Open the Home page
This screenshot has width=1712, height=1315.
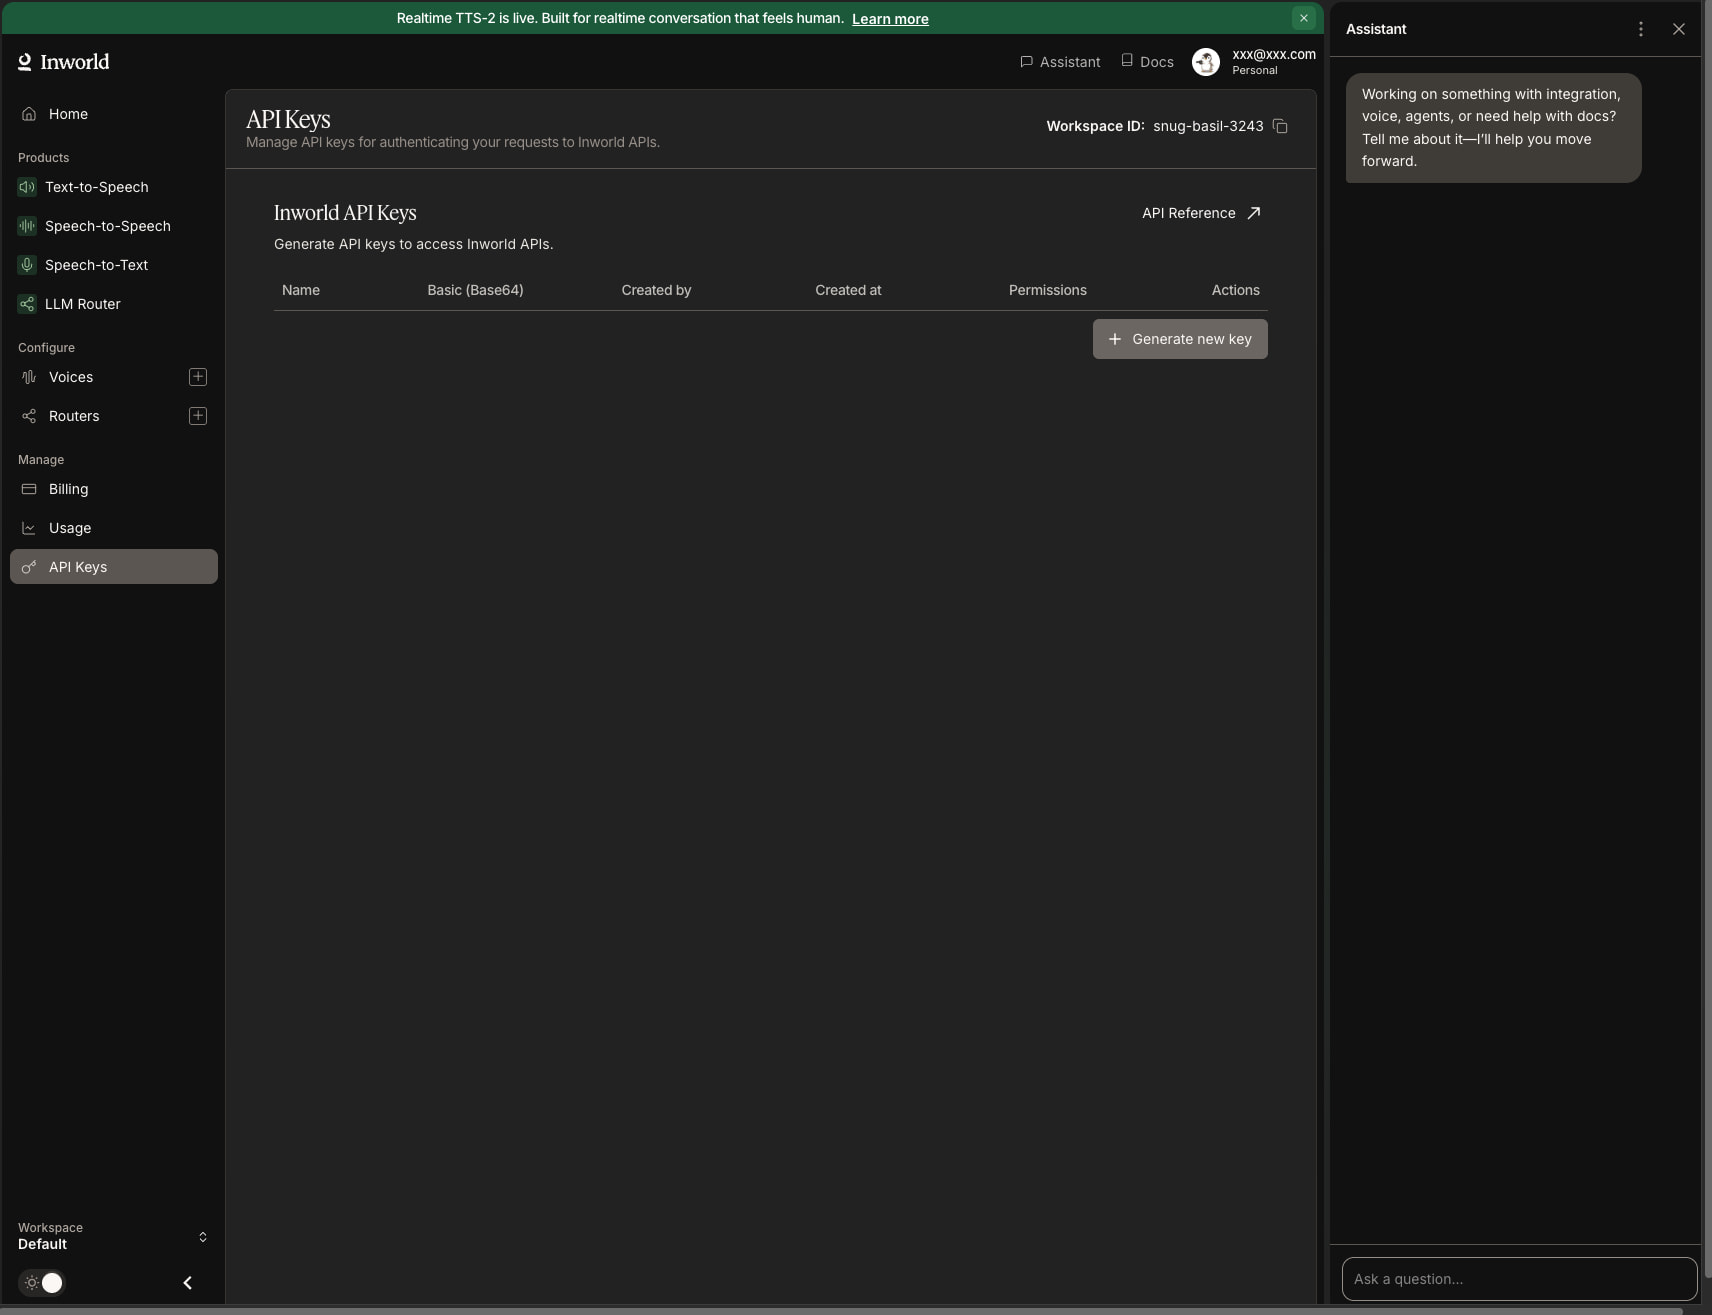point(114,114)
